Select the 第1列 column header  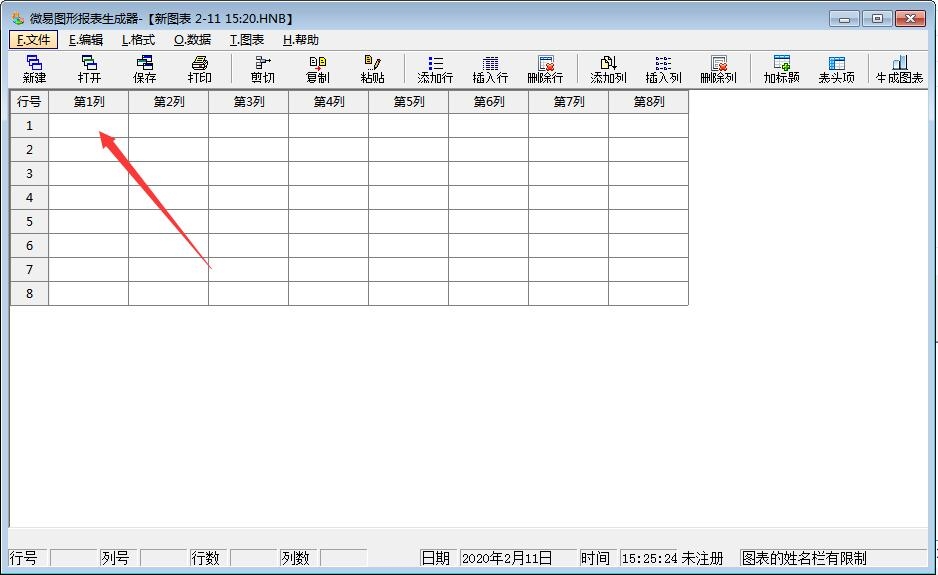[x=89, y=102]
